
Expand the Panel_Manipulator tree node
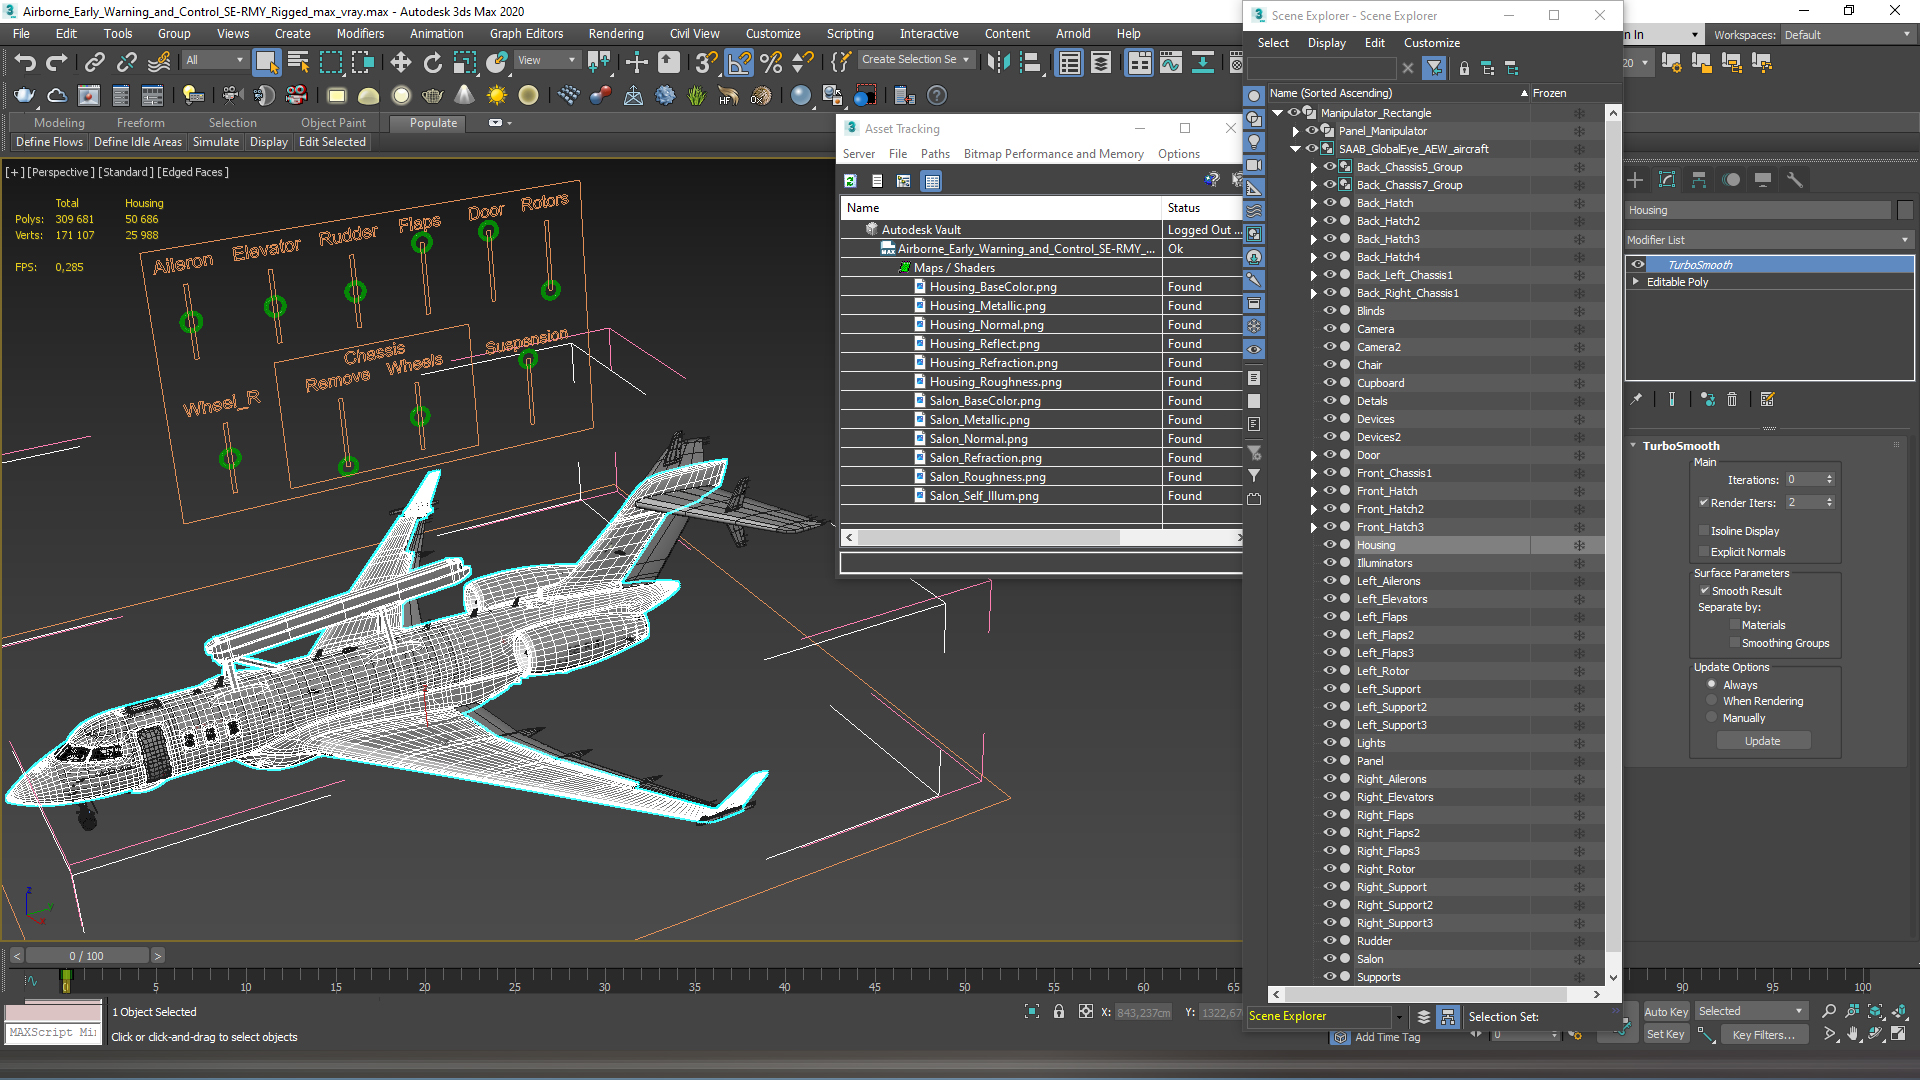coord(1296,131)
